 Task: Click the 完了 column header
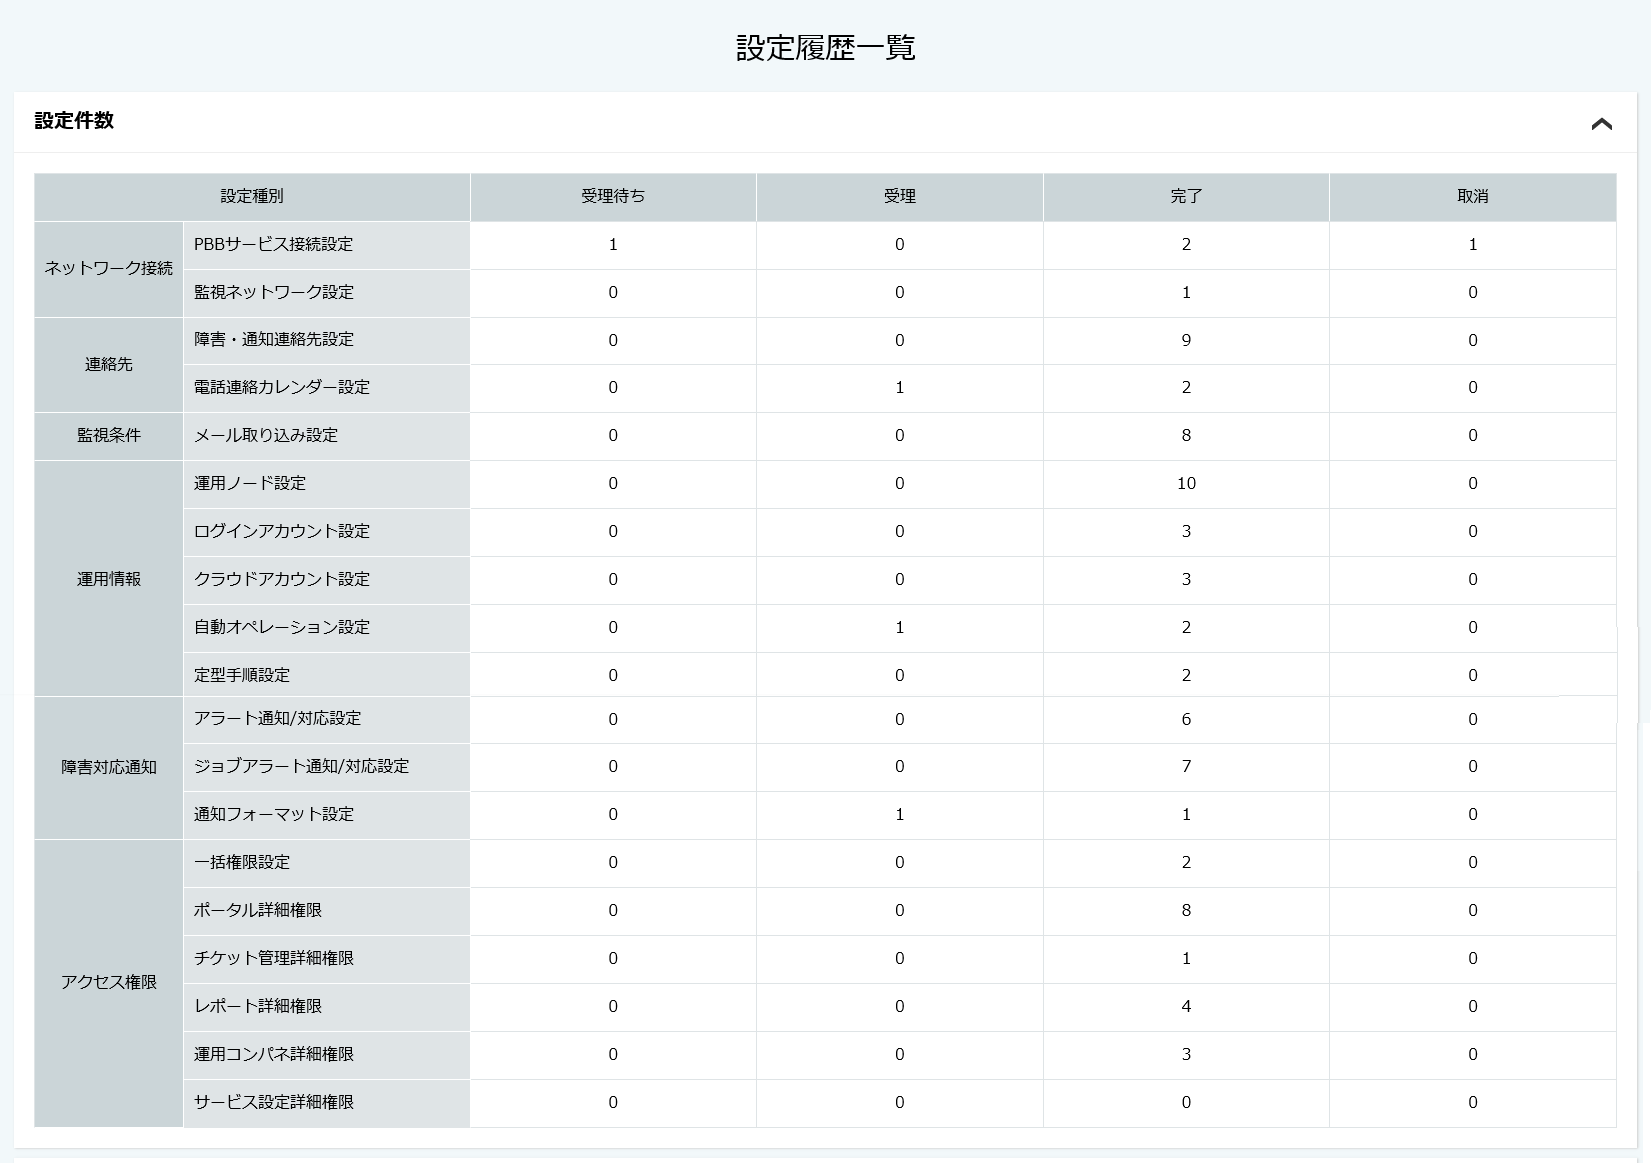tap(1186, 197)
